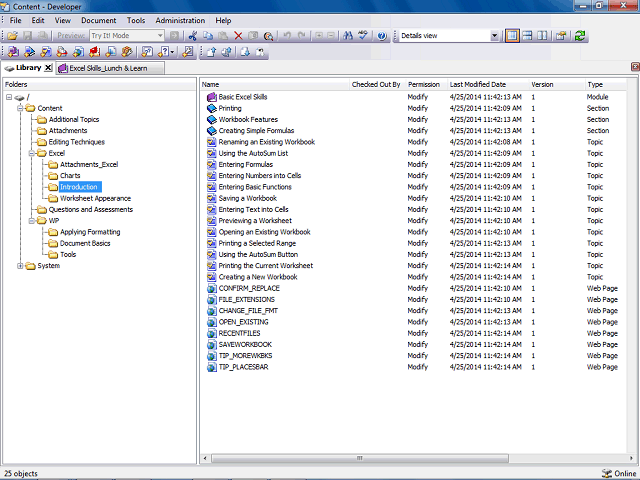Sort by Last Modified Date column header
This screenshot has width=640, height=480.
click(x=488, y=84)
